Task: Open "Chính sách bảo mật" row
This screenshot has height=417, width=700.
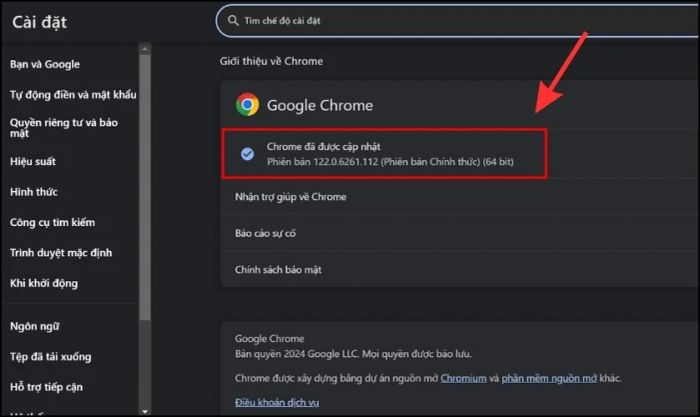Action: pos(460,270)
